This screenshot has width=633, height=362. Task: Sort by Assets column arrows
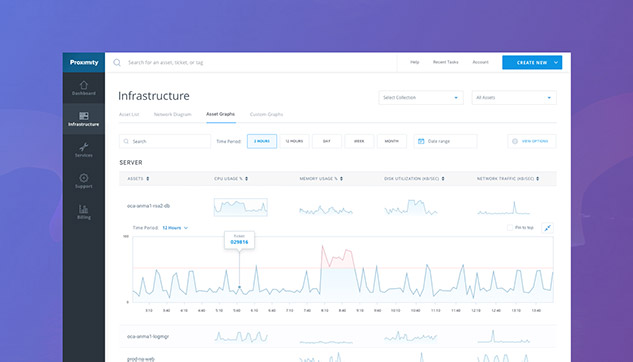coord(148,179)
